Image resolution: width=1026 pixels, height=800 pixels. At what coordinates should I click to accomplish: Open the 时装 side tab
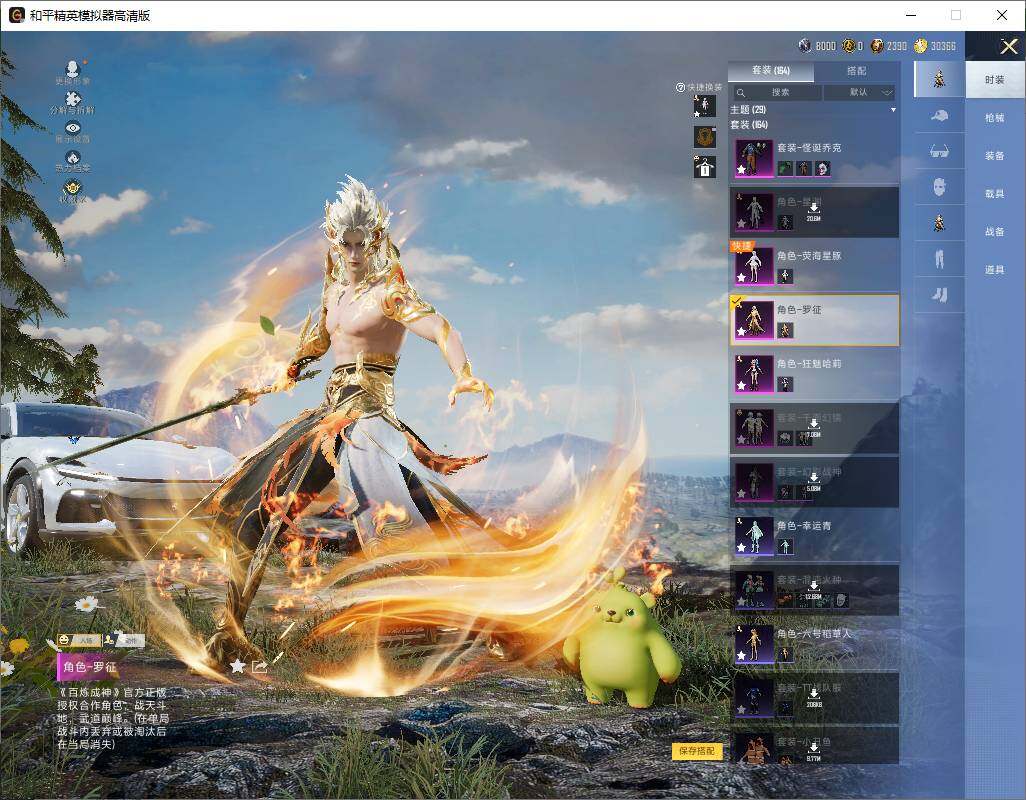click(995, 80)
